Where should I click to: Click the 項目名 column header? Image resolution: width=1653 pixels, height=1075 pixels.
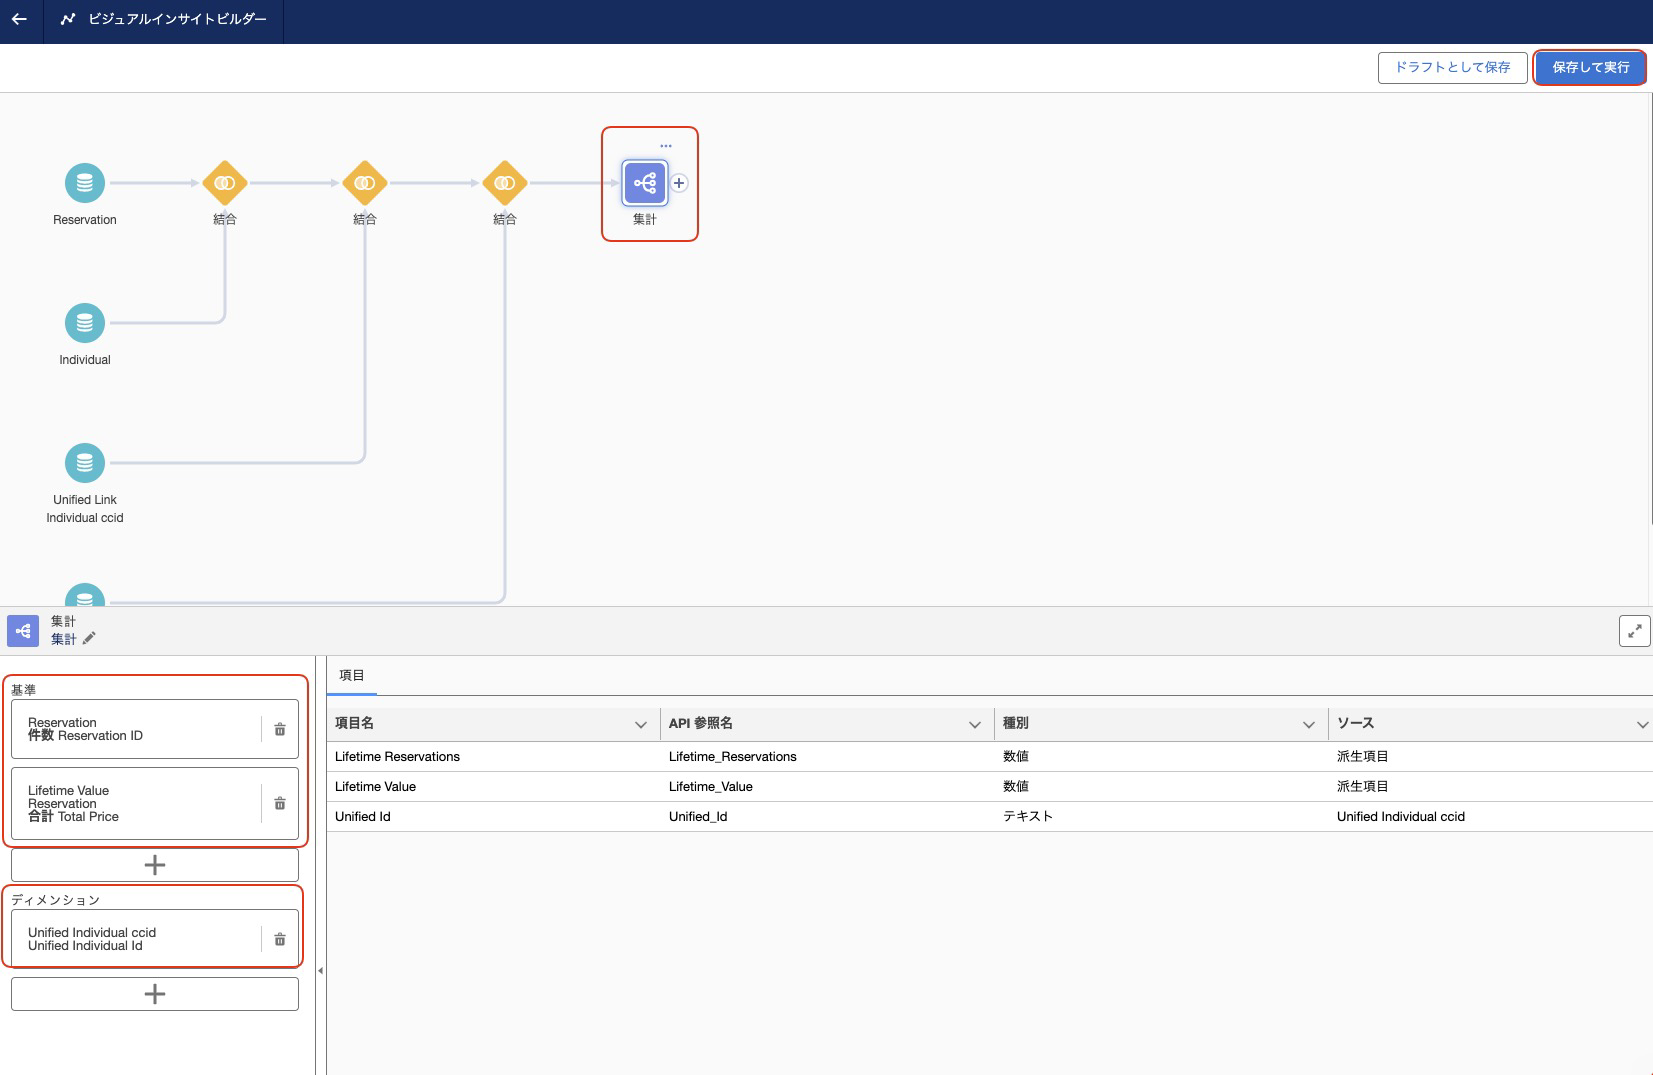[494, 724]
